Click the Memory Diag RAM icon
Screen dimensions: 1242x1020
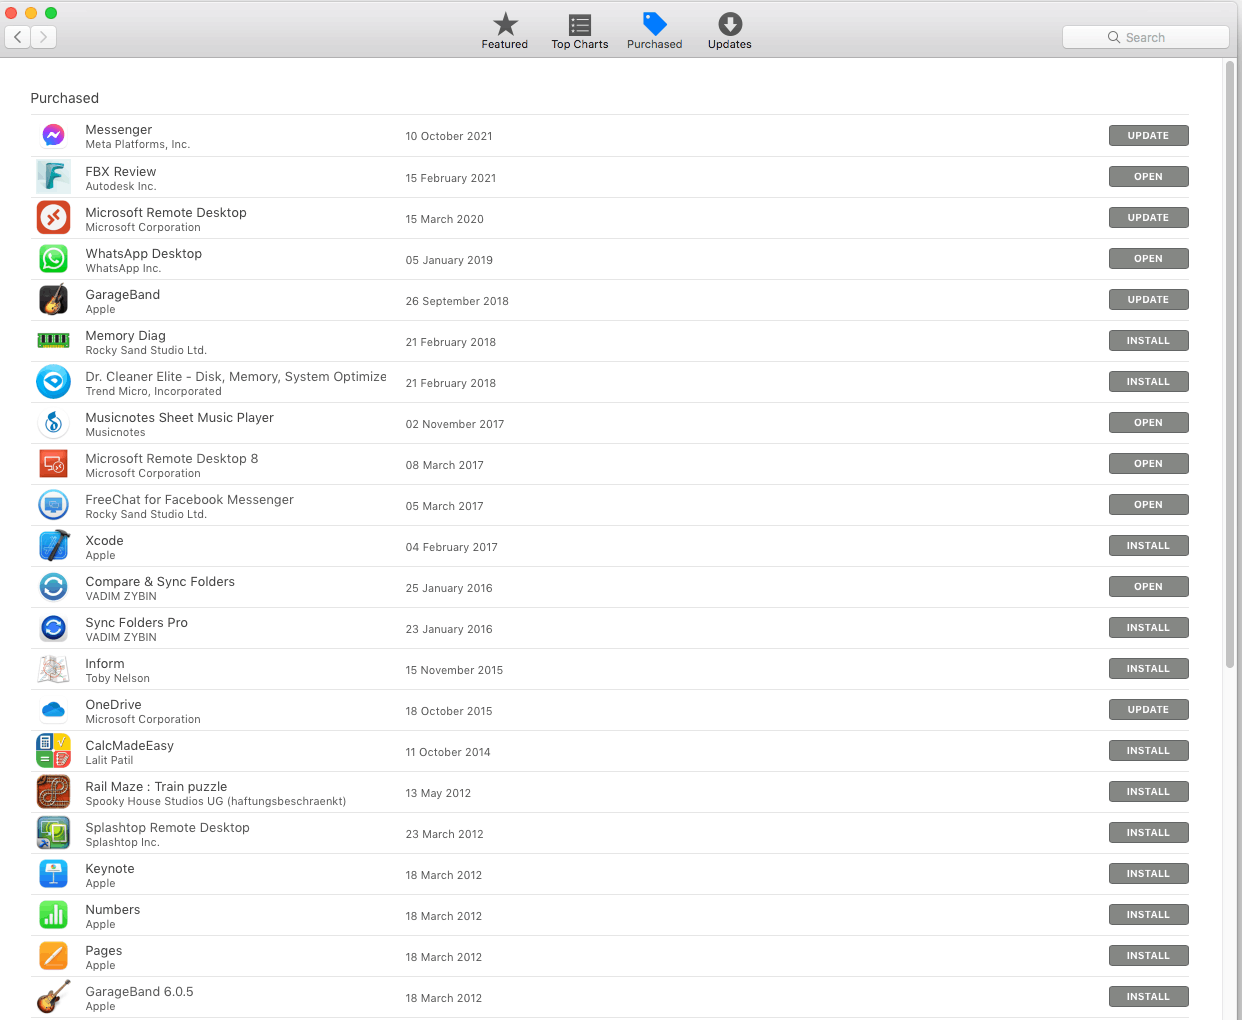coord(54,340)
